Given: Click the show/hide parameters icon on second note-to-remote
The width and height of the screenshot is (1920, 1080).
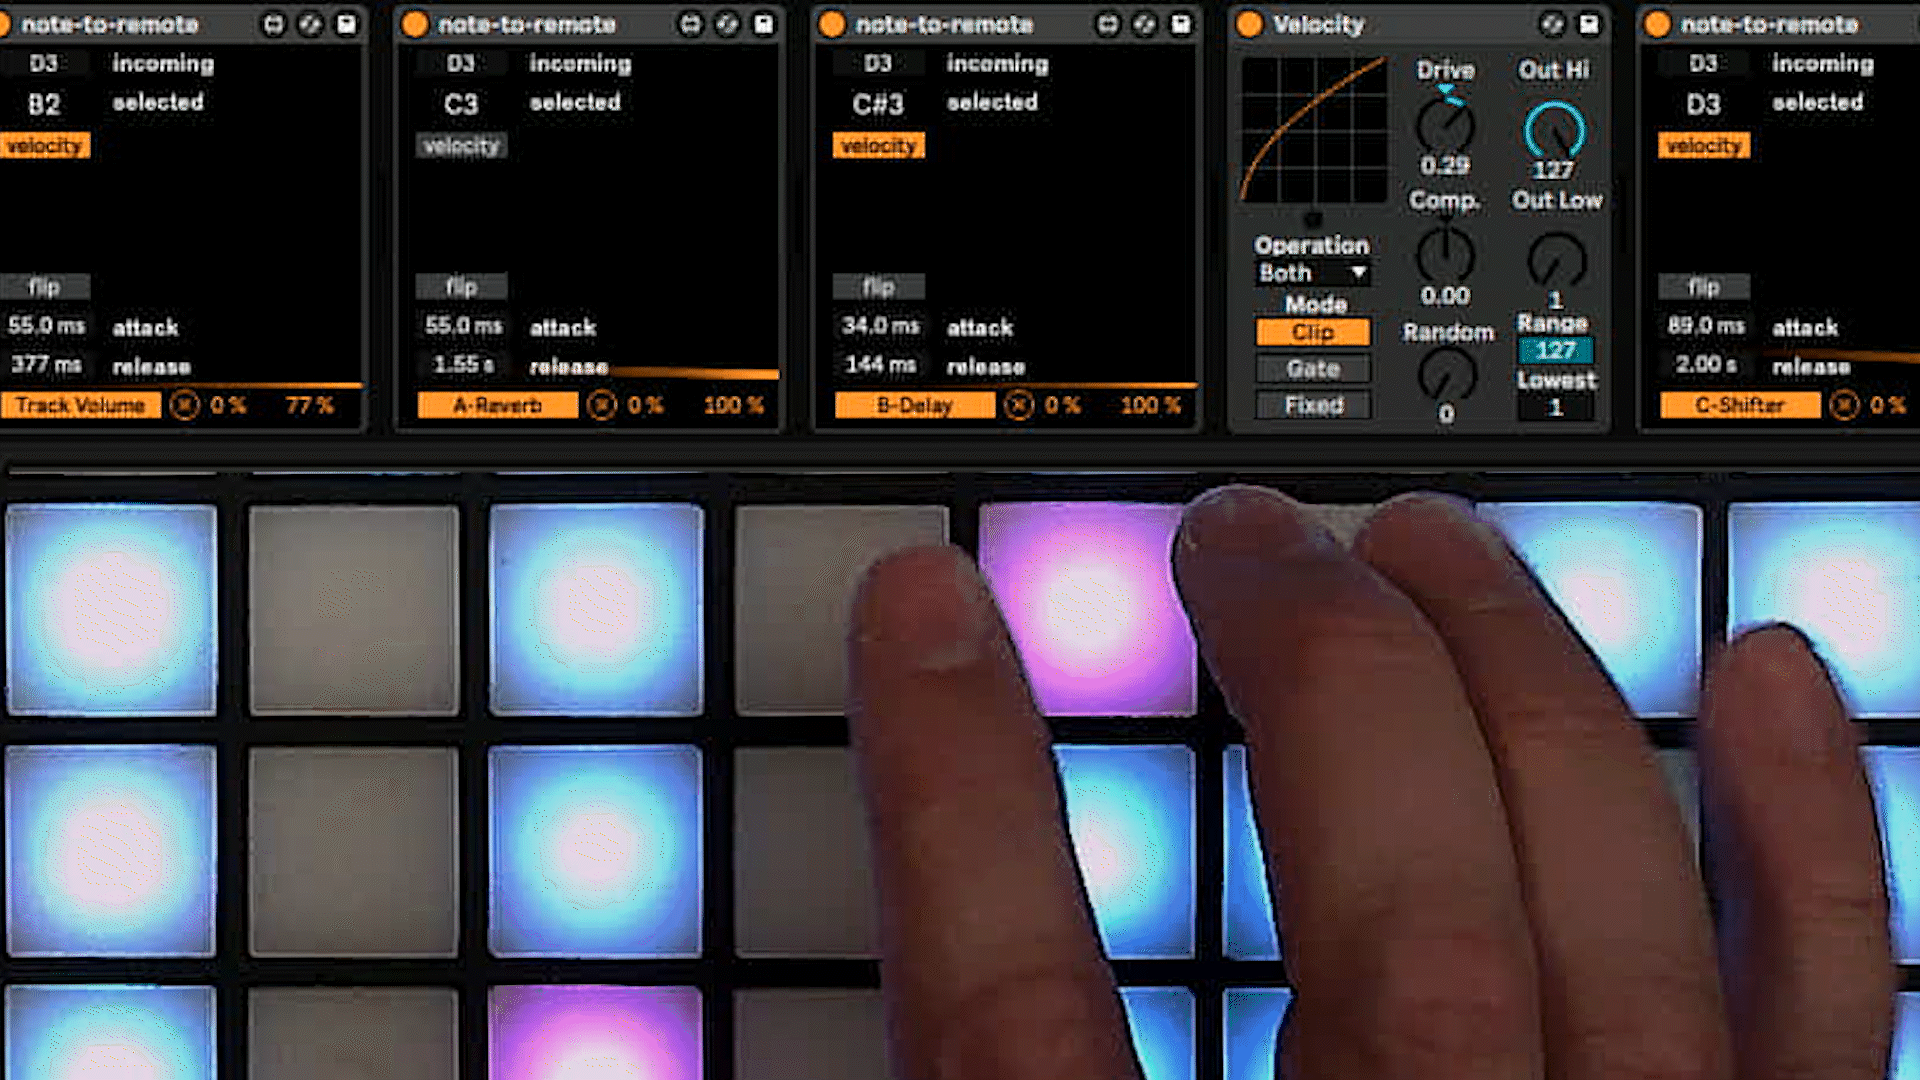Looking at the screenshot, I should coord(690,24).
